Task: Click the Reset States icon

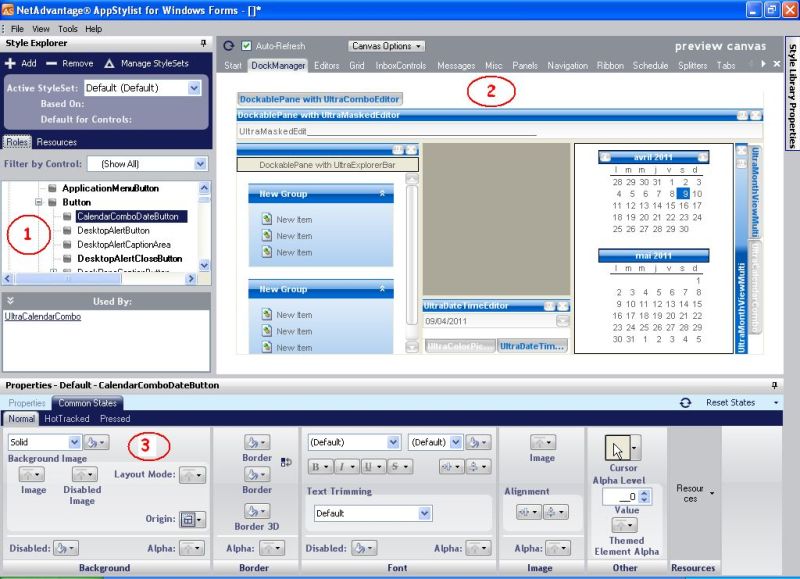Action: [685, 402]
